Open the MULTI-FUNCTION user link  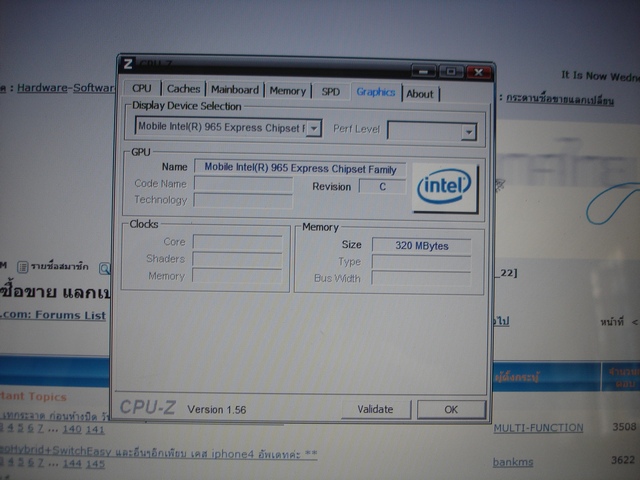pos(538,428)
